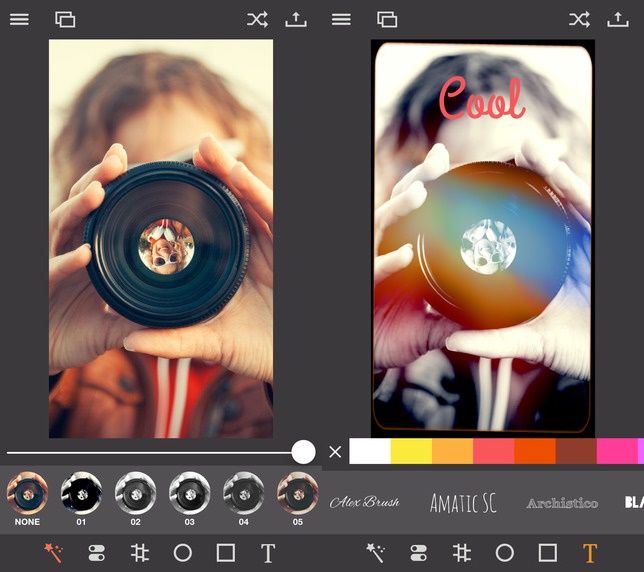The width and height of the screenshot is (644, 572).
Task: Pick coral red color swatch
Action: (x=494, y=451)
